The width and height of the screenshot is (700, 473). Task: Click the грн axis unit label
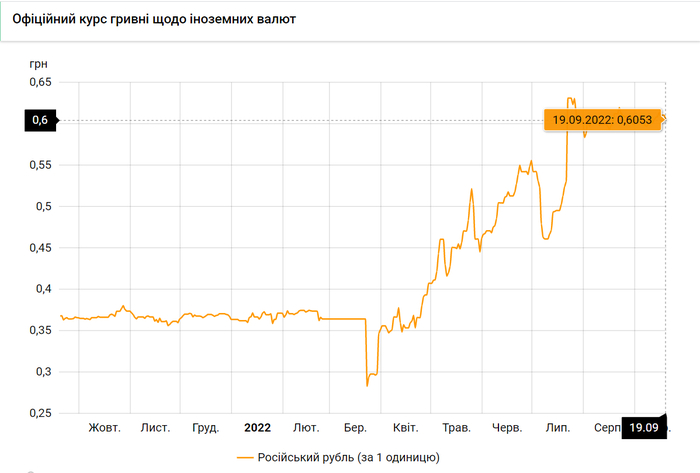pos(39,61)
